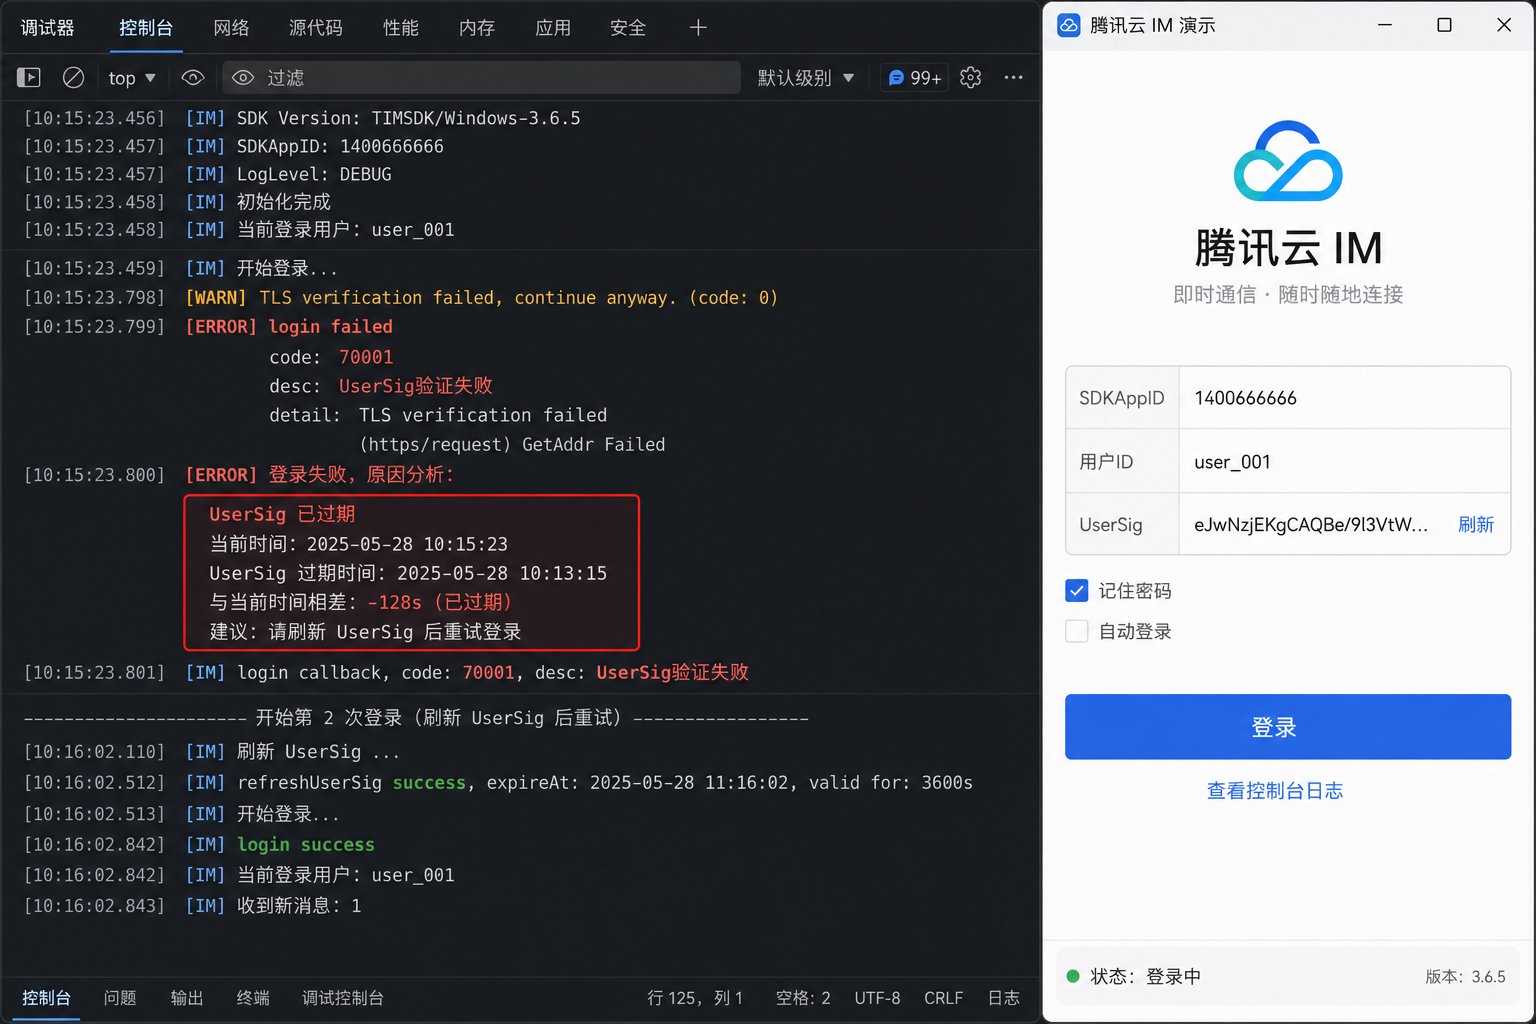
Task: Open the three-dot more options menu
Action: click(1013, 77)
